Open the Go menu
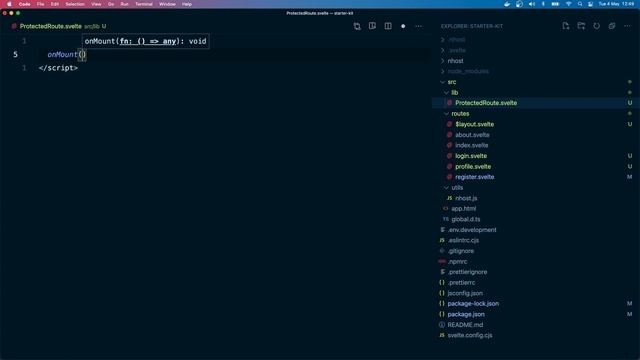Image resolution: width=640 pixels, height=360 pixels. (111, 4)
